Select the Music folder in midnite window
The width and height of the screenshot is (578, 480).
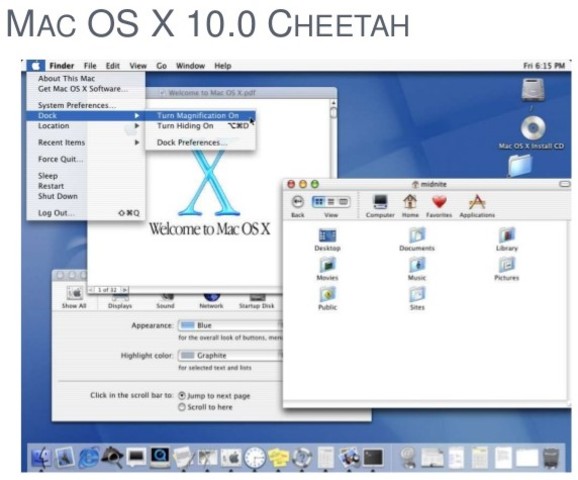tap(417, 269)
